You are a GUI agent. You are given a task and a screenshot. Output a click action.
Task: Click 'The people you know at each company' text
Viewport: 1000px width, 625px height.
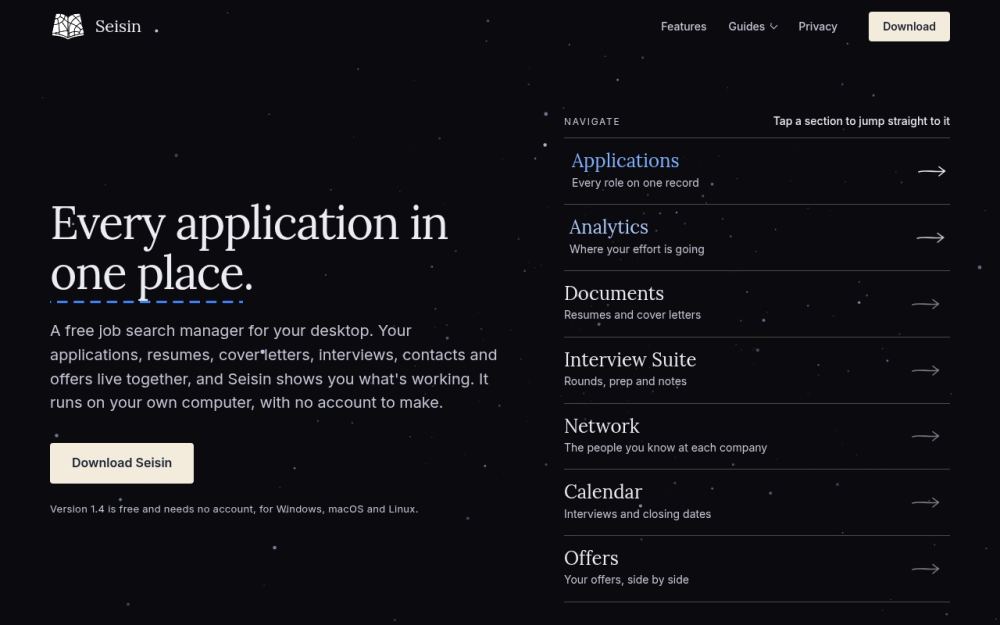click(665, 448)
